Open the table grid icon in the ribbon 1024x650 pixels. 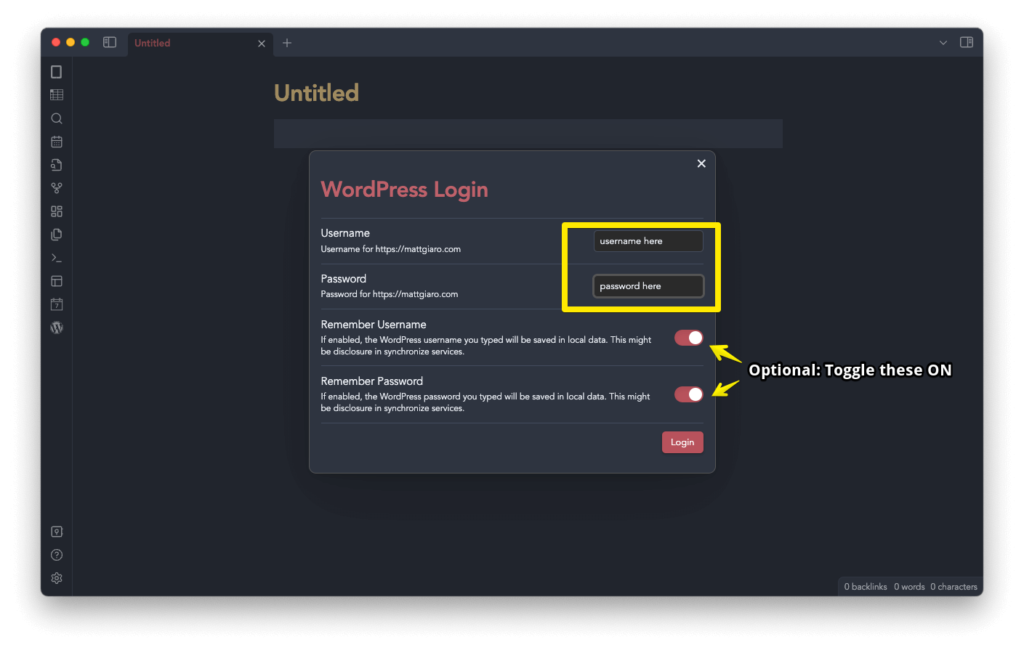pyautogui.click(x=57, y=95)
